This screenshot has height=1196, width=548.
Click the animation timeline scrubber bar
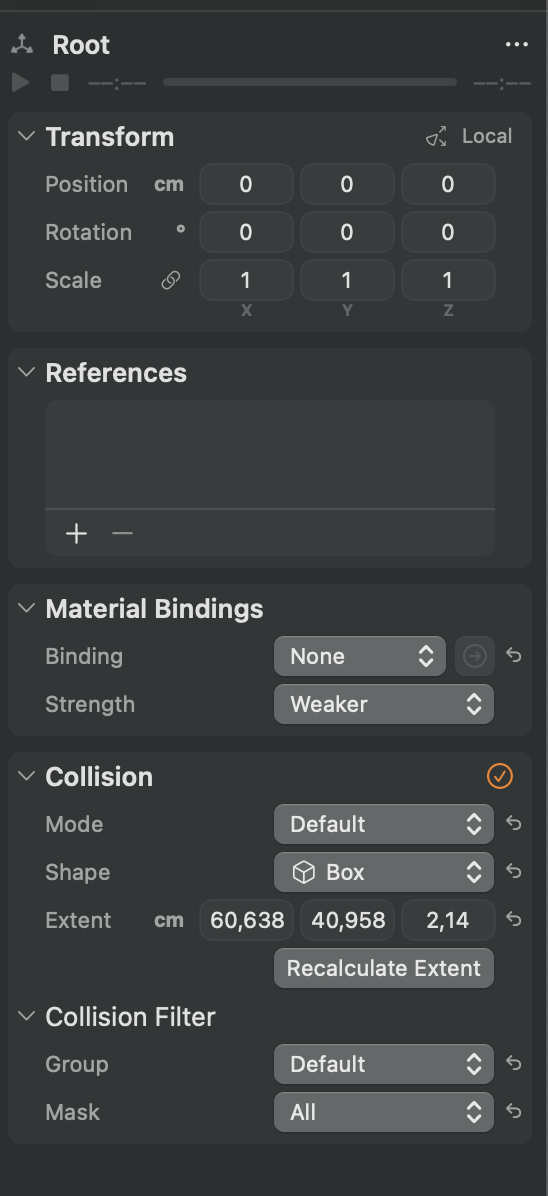click(x=310, y=82)
